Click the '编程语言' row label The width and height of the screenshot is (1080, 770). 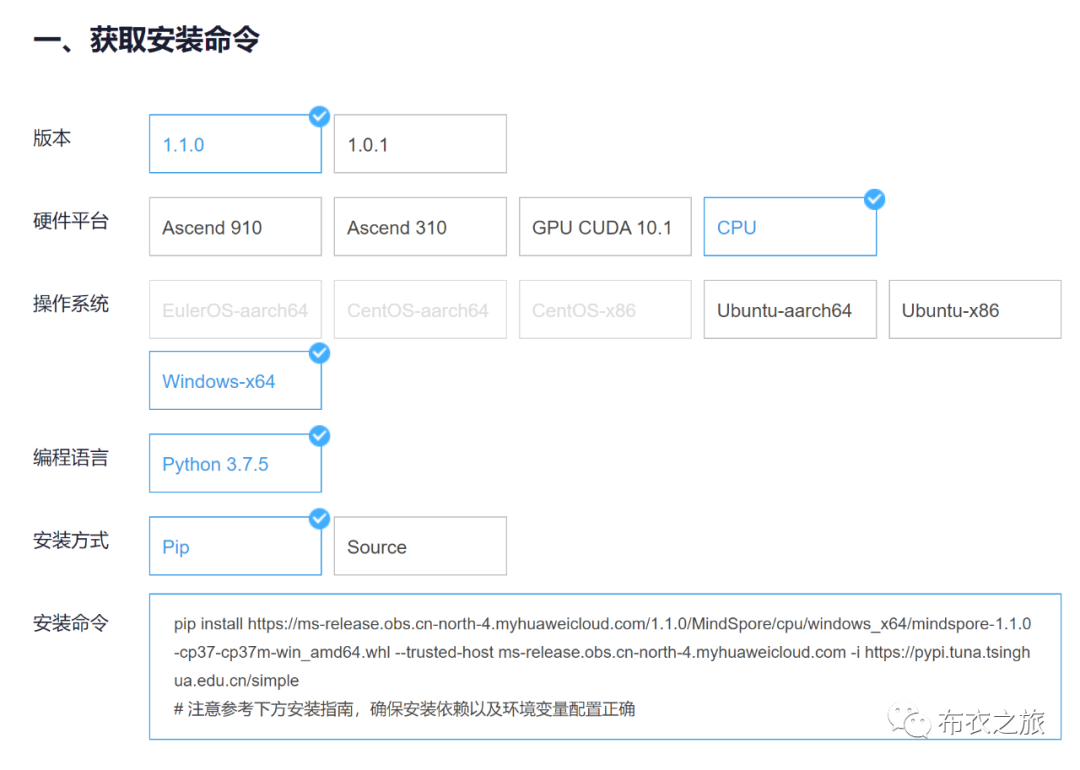(71, 457)
